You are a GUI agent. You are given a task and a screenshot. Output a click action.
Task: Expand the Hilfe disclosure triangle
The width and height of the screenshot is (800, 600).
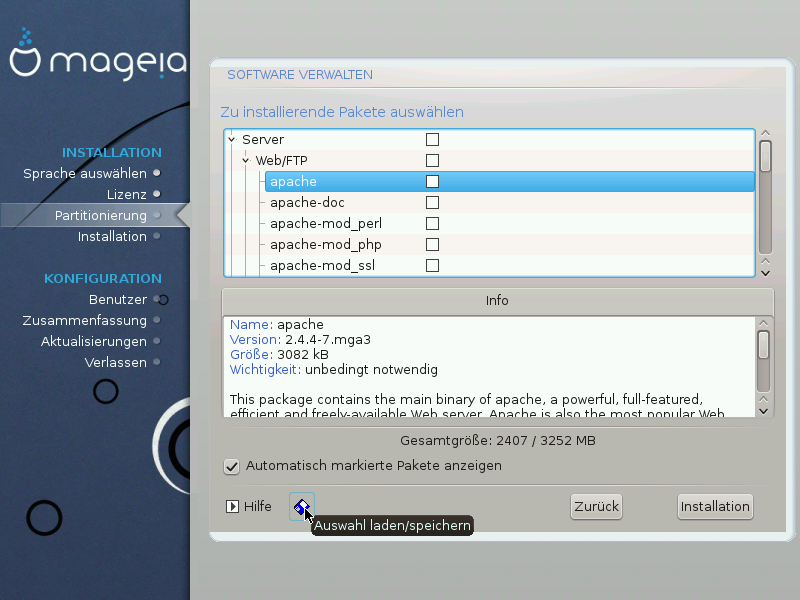coord(232,506)
